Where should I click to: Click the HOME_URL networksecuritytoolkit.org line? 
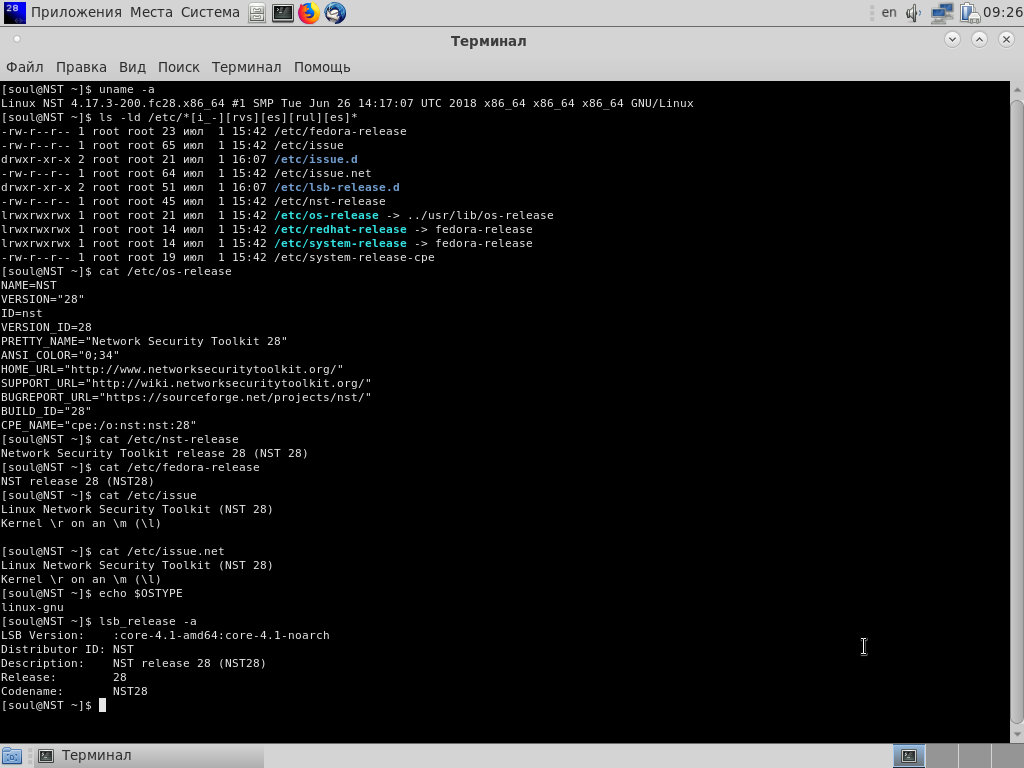click(x=172, y=370)
